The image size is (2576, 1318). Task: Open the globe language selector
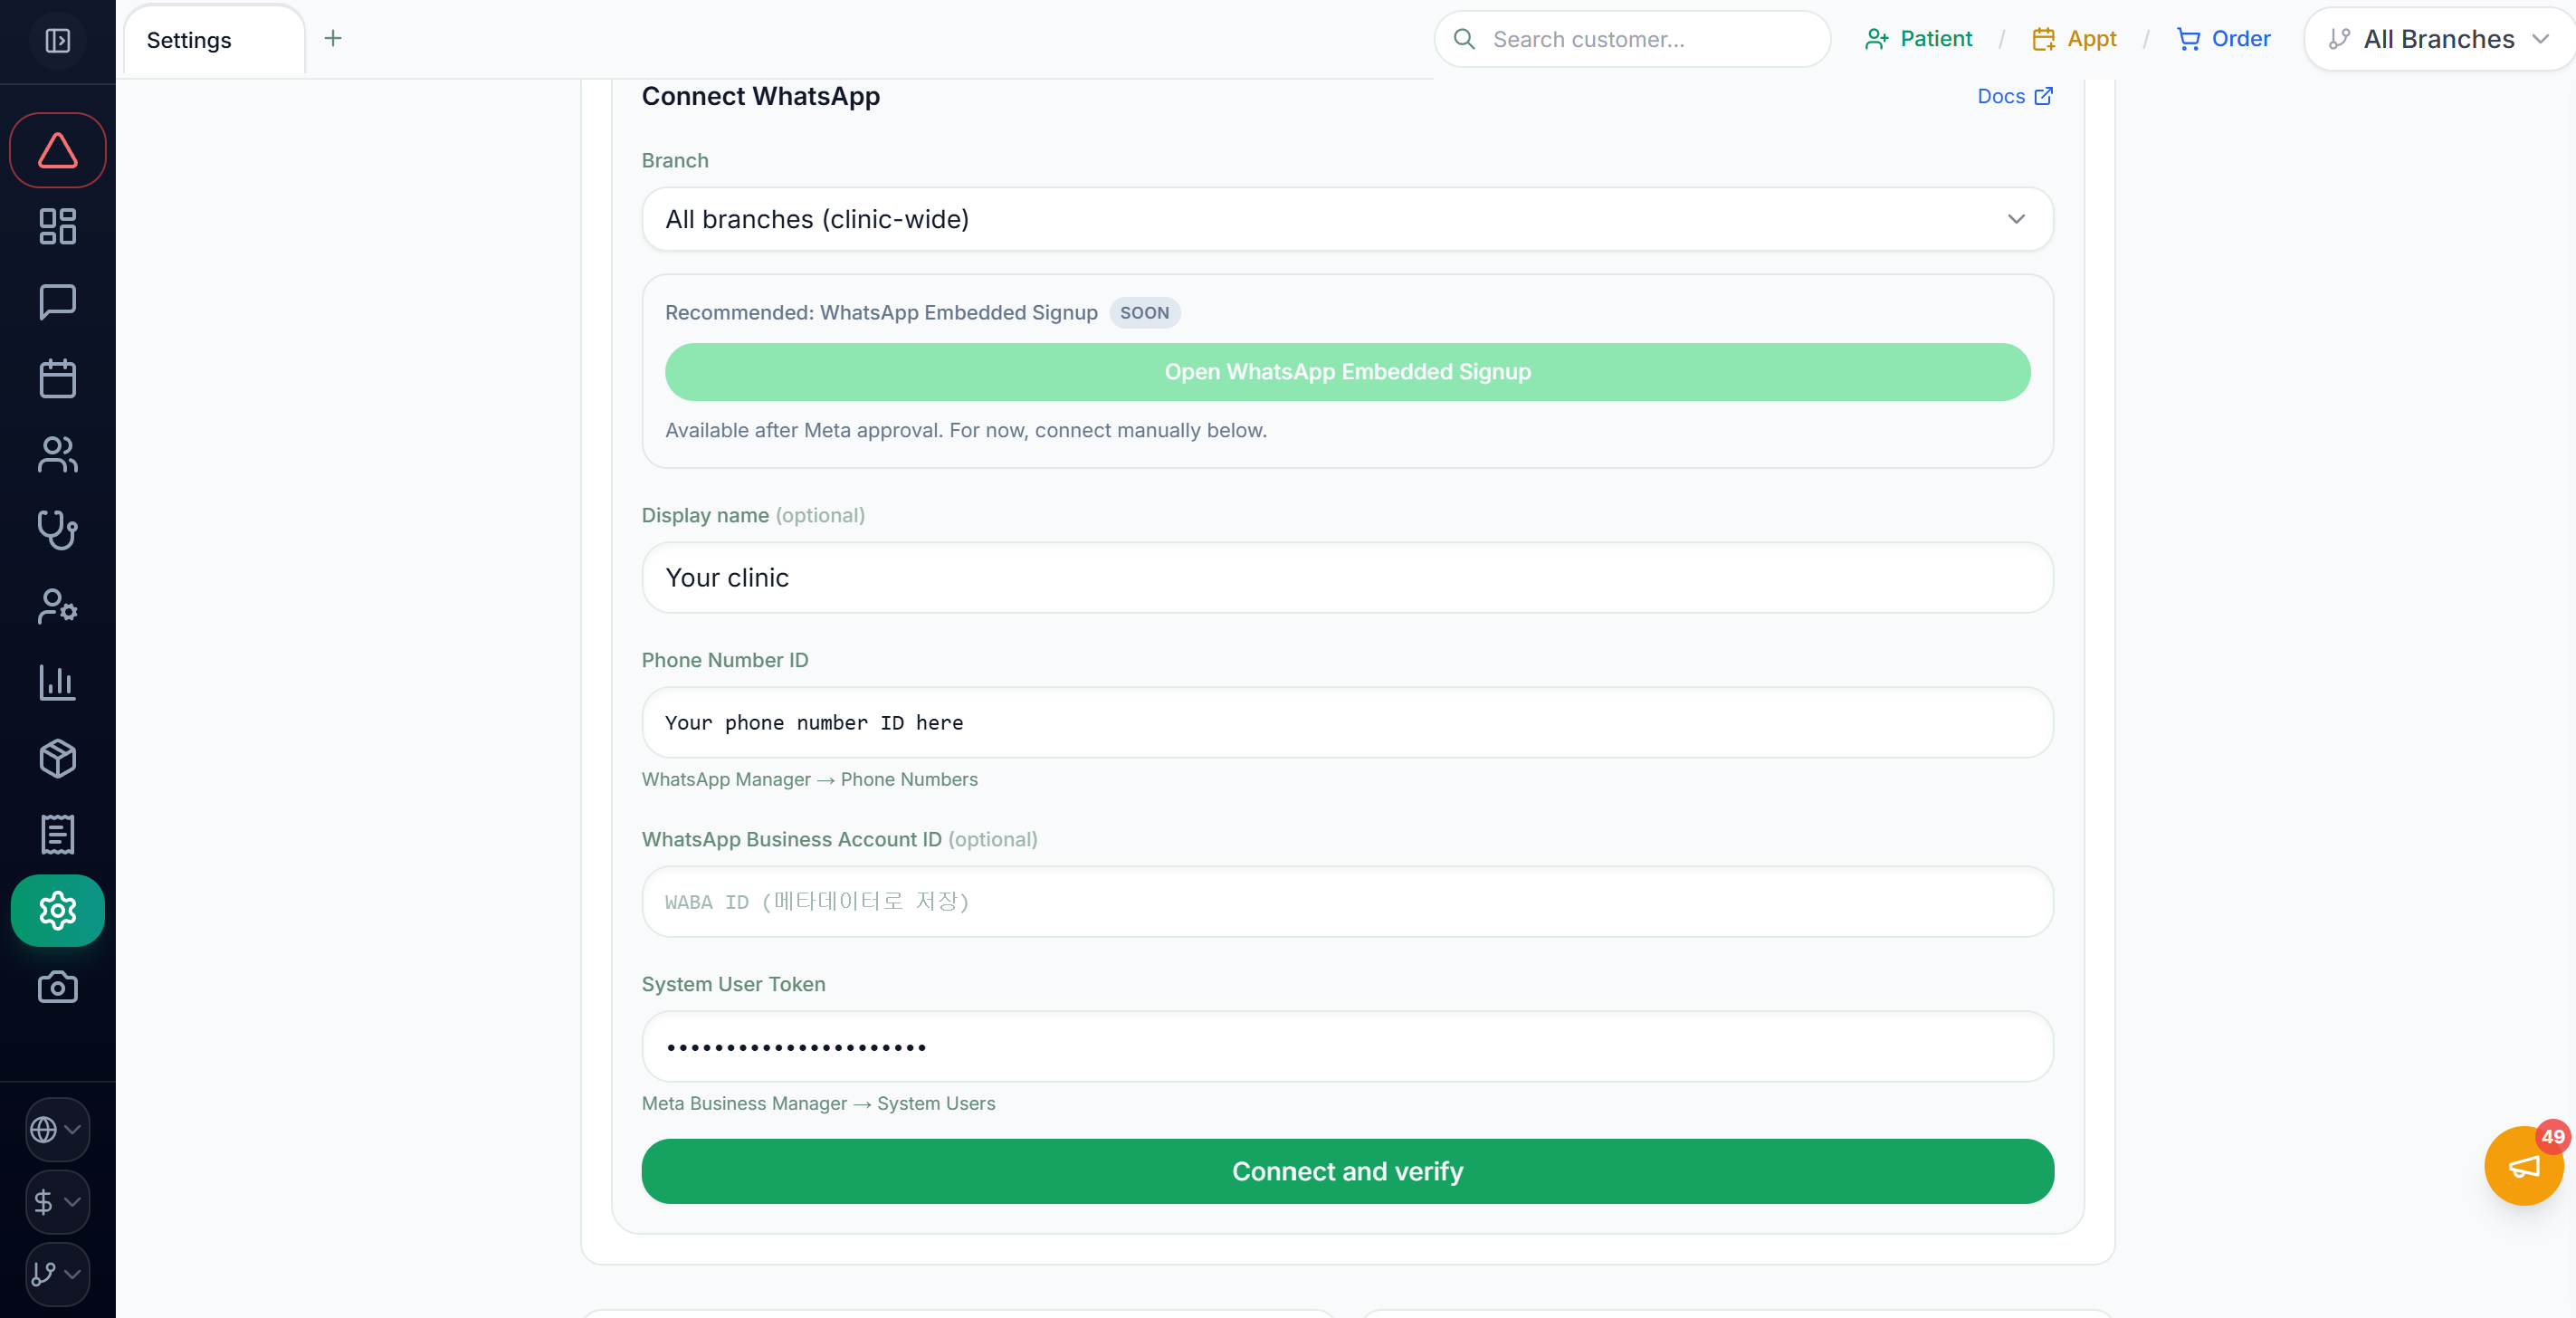[57, 1129]
